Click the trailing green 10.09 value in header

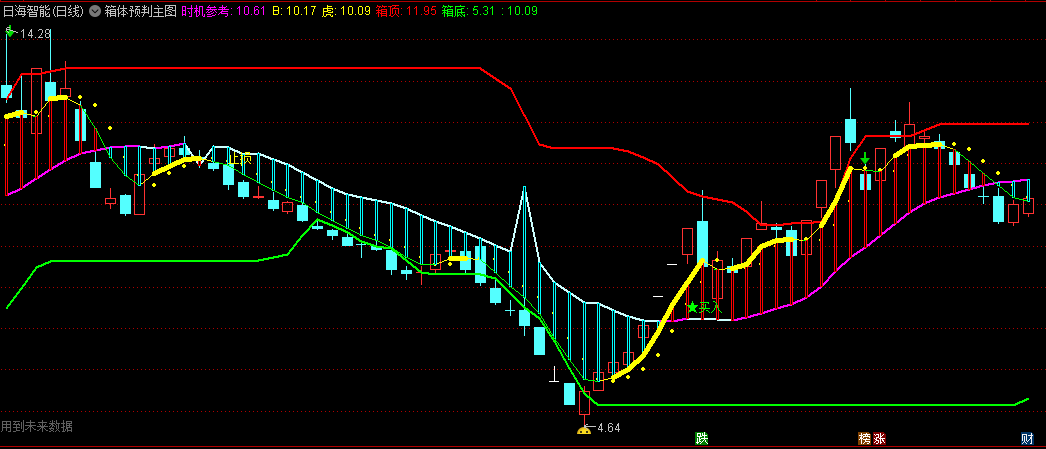[519, 11]
